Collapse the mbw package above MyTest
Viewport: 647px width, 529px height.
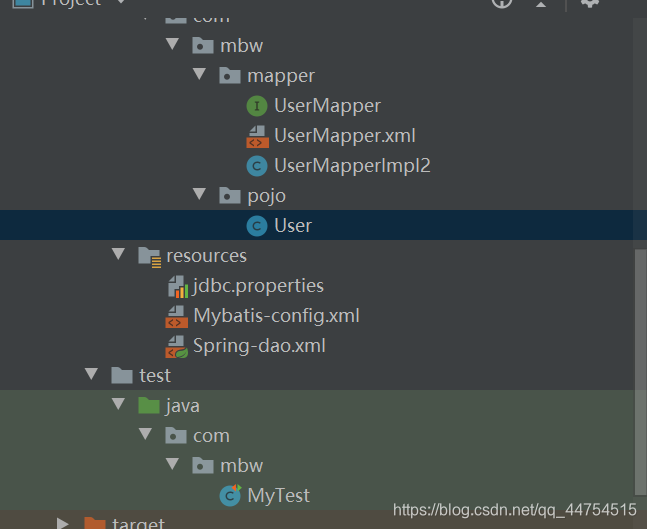172,464
